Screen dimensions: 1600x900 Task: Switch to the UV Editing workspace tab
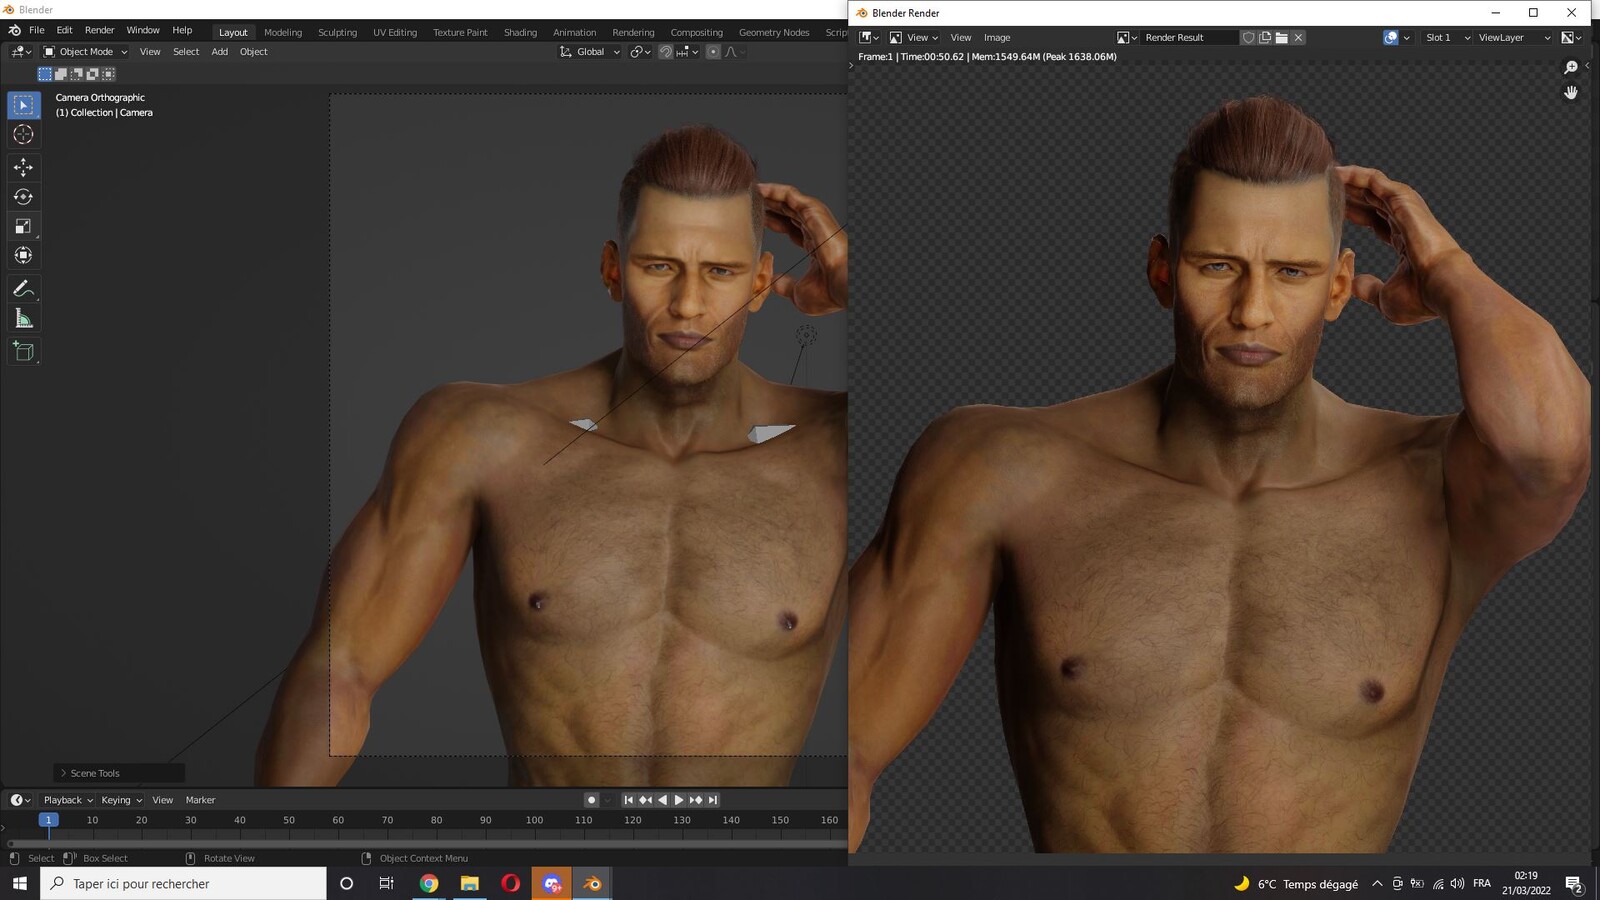point(395,32)
